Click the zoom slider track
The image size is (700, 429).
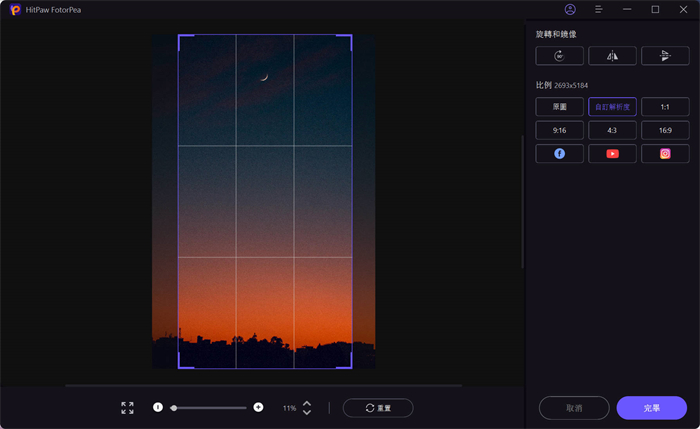tap(210, 408)
